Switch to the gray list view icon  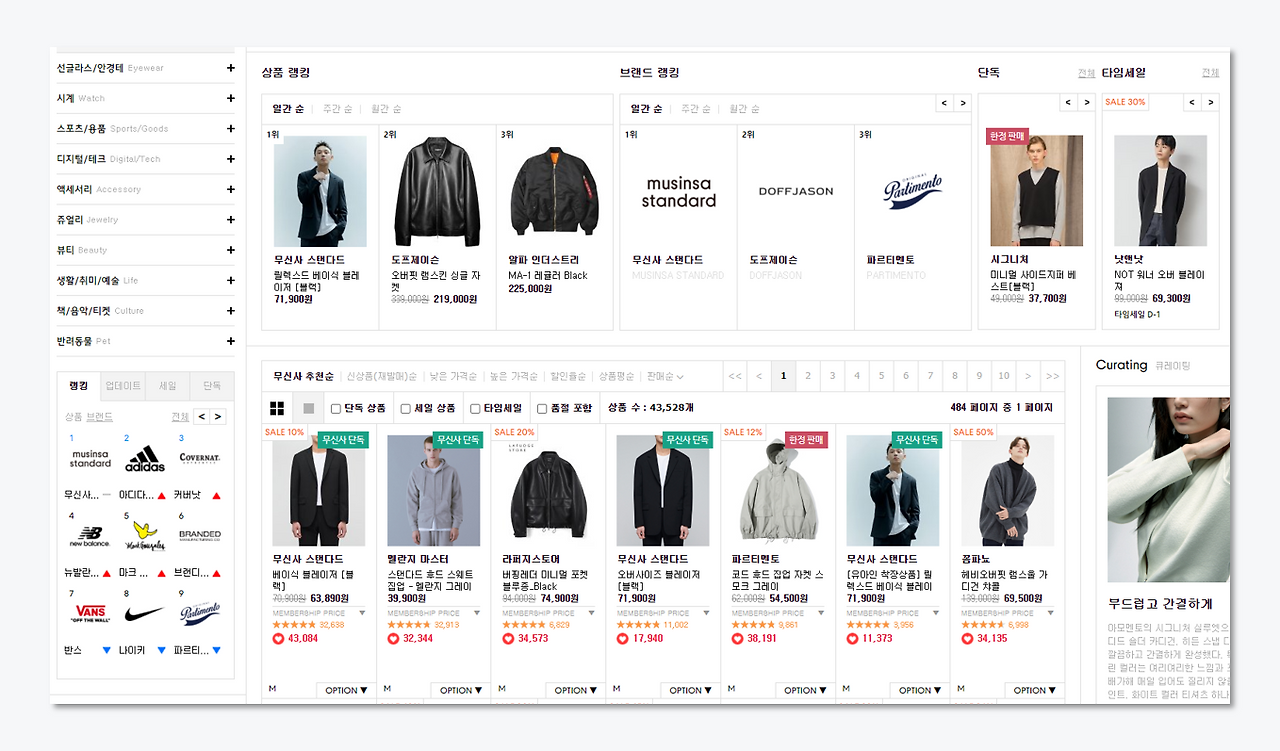click(x=309, y=408)
